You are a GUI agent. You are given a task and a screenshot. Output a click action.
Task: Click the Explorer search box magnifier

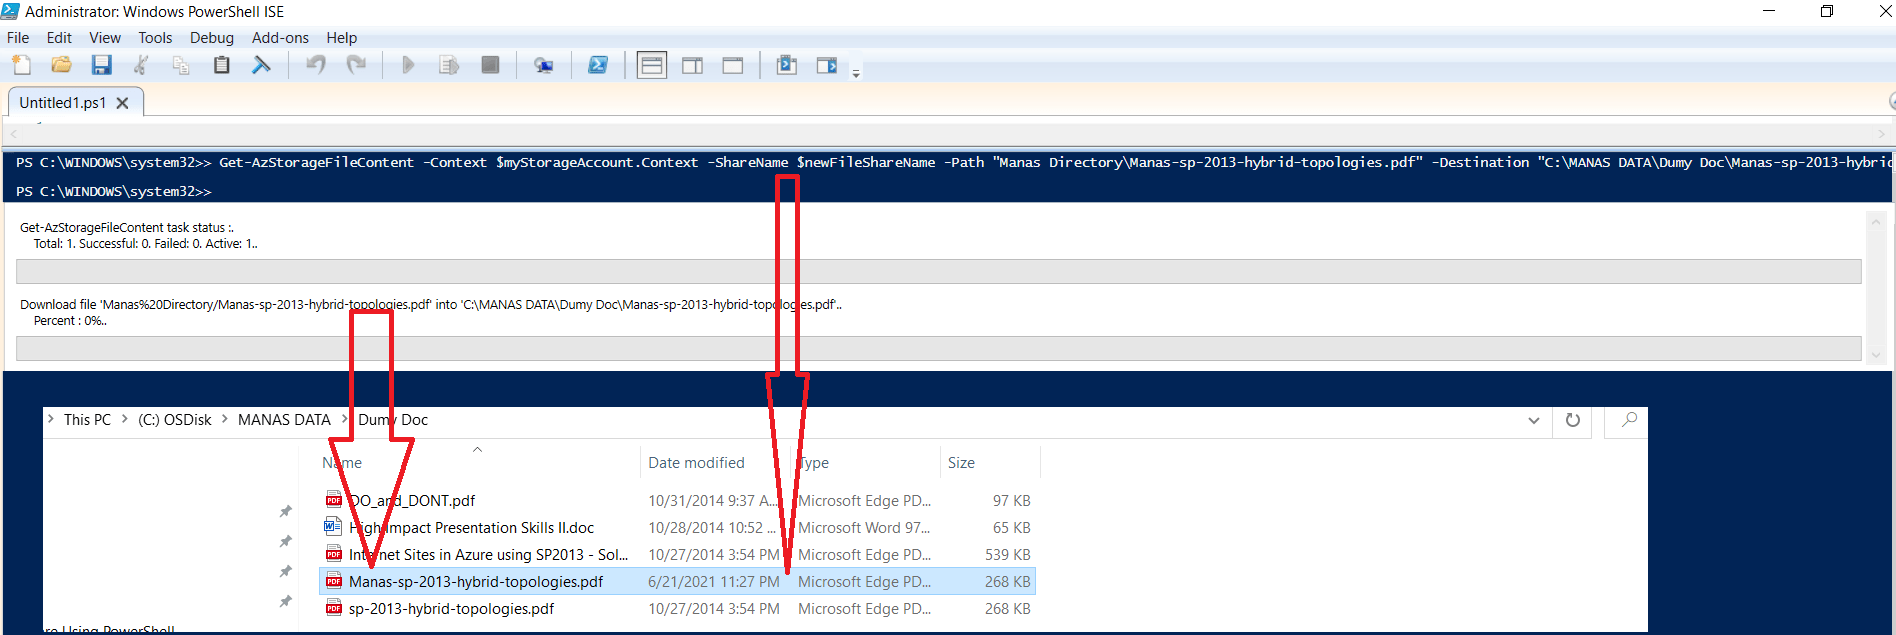point(1629,420)
